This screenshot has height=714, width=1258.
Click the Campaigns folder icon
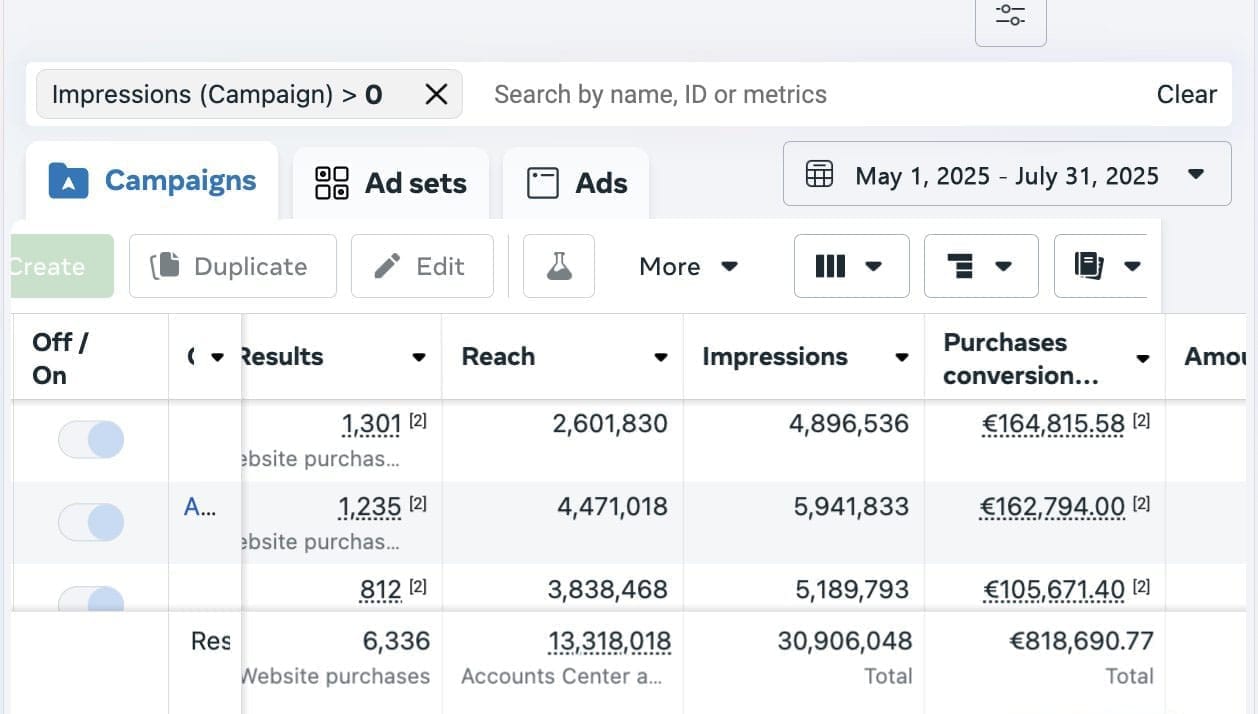(69, 181)
